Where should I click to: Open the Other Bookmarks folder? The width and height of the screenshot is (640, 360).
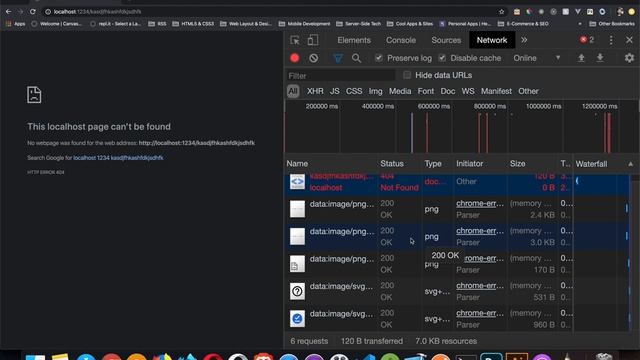pos(612,24)
